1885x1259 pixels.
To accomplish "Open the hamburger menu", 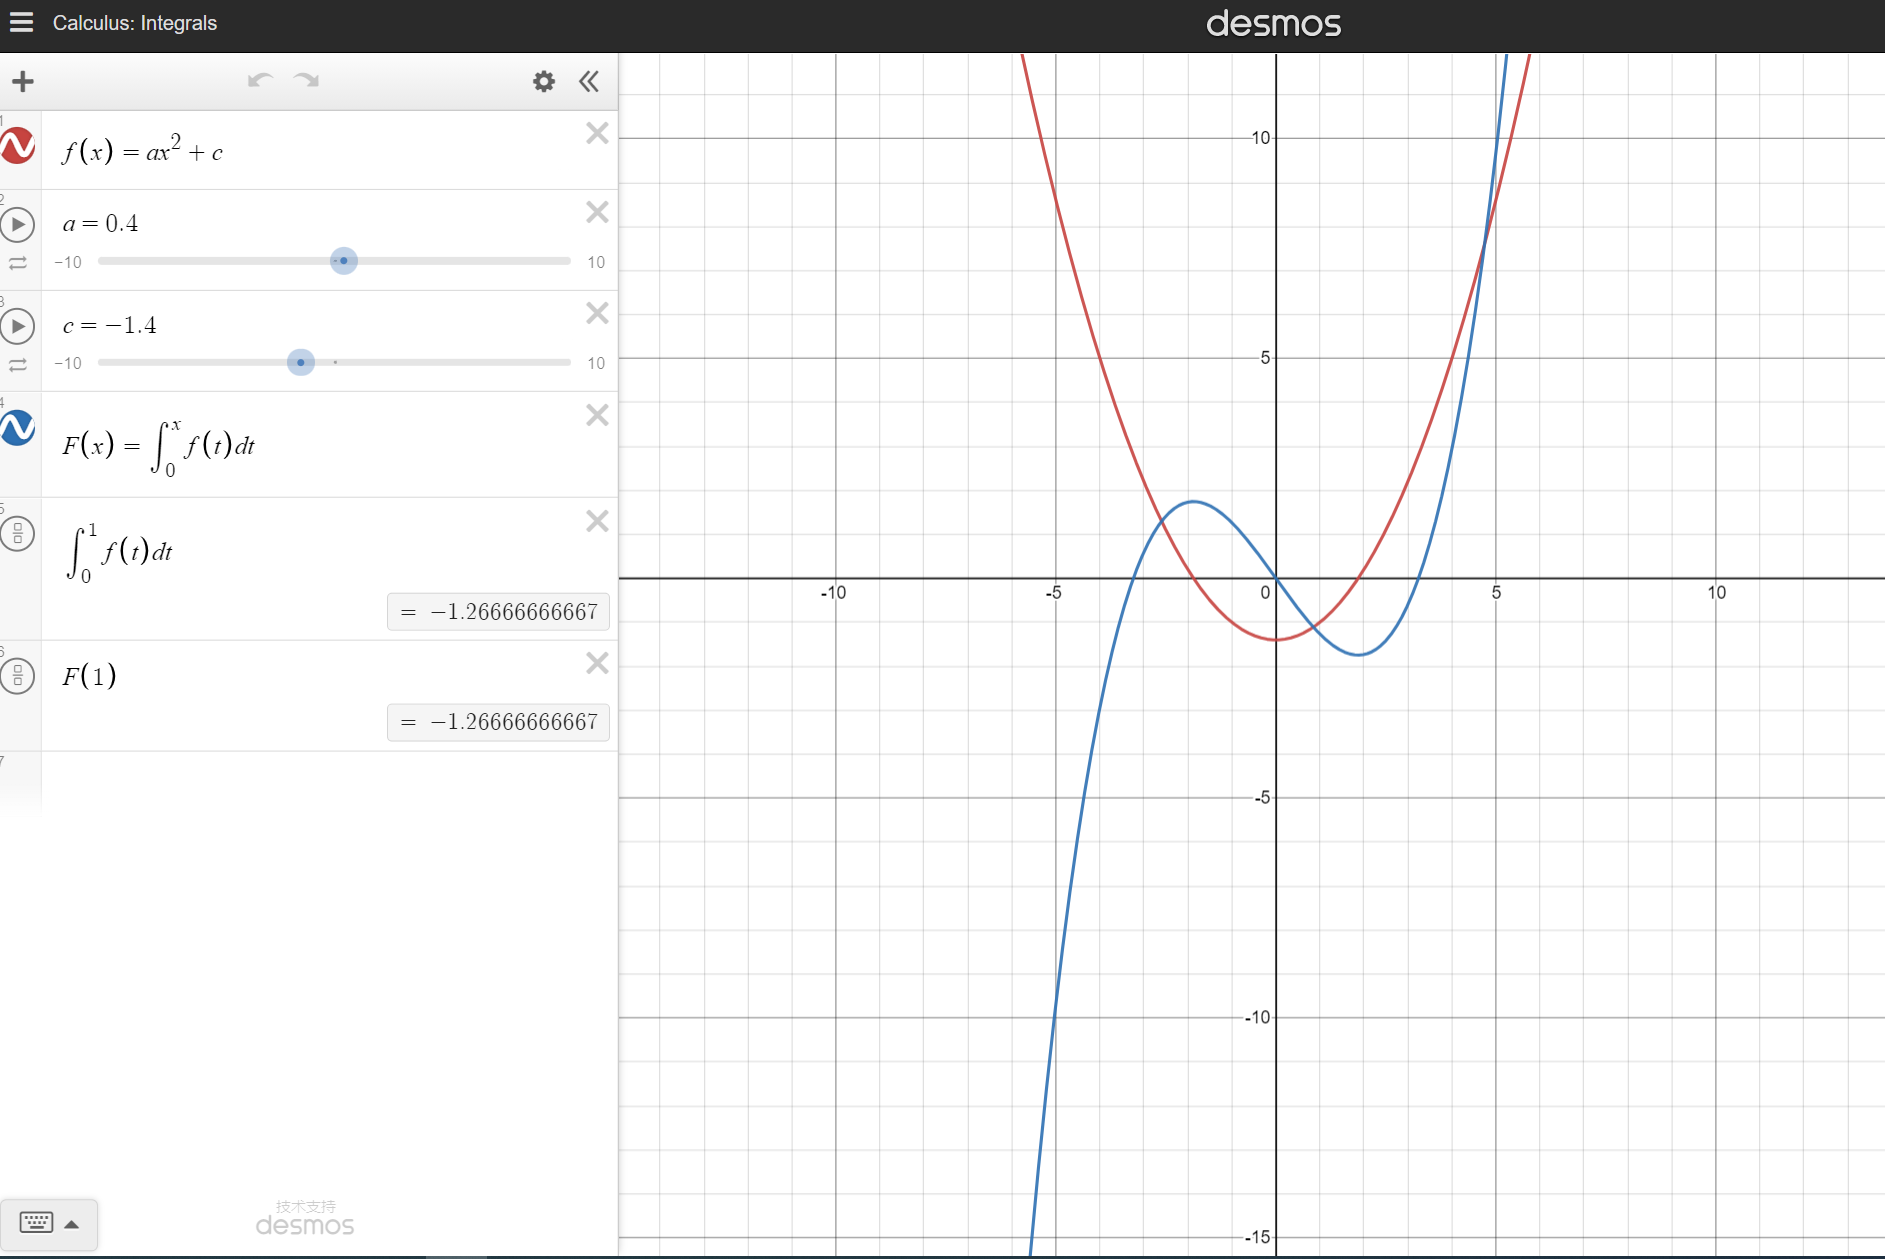I will pyautogui.click(x=21, y=22).
